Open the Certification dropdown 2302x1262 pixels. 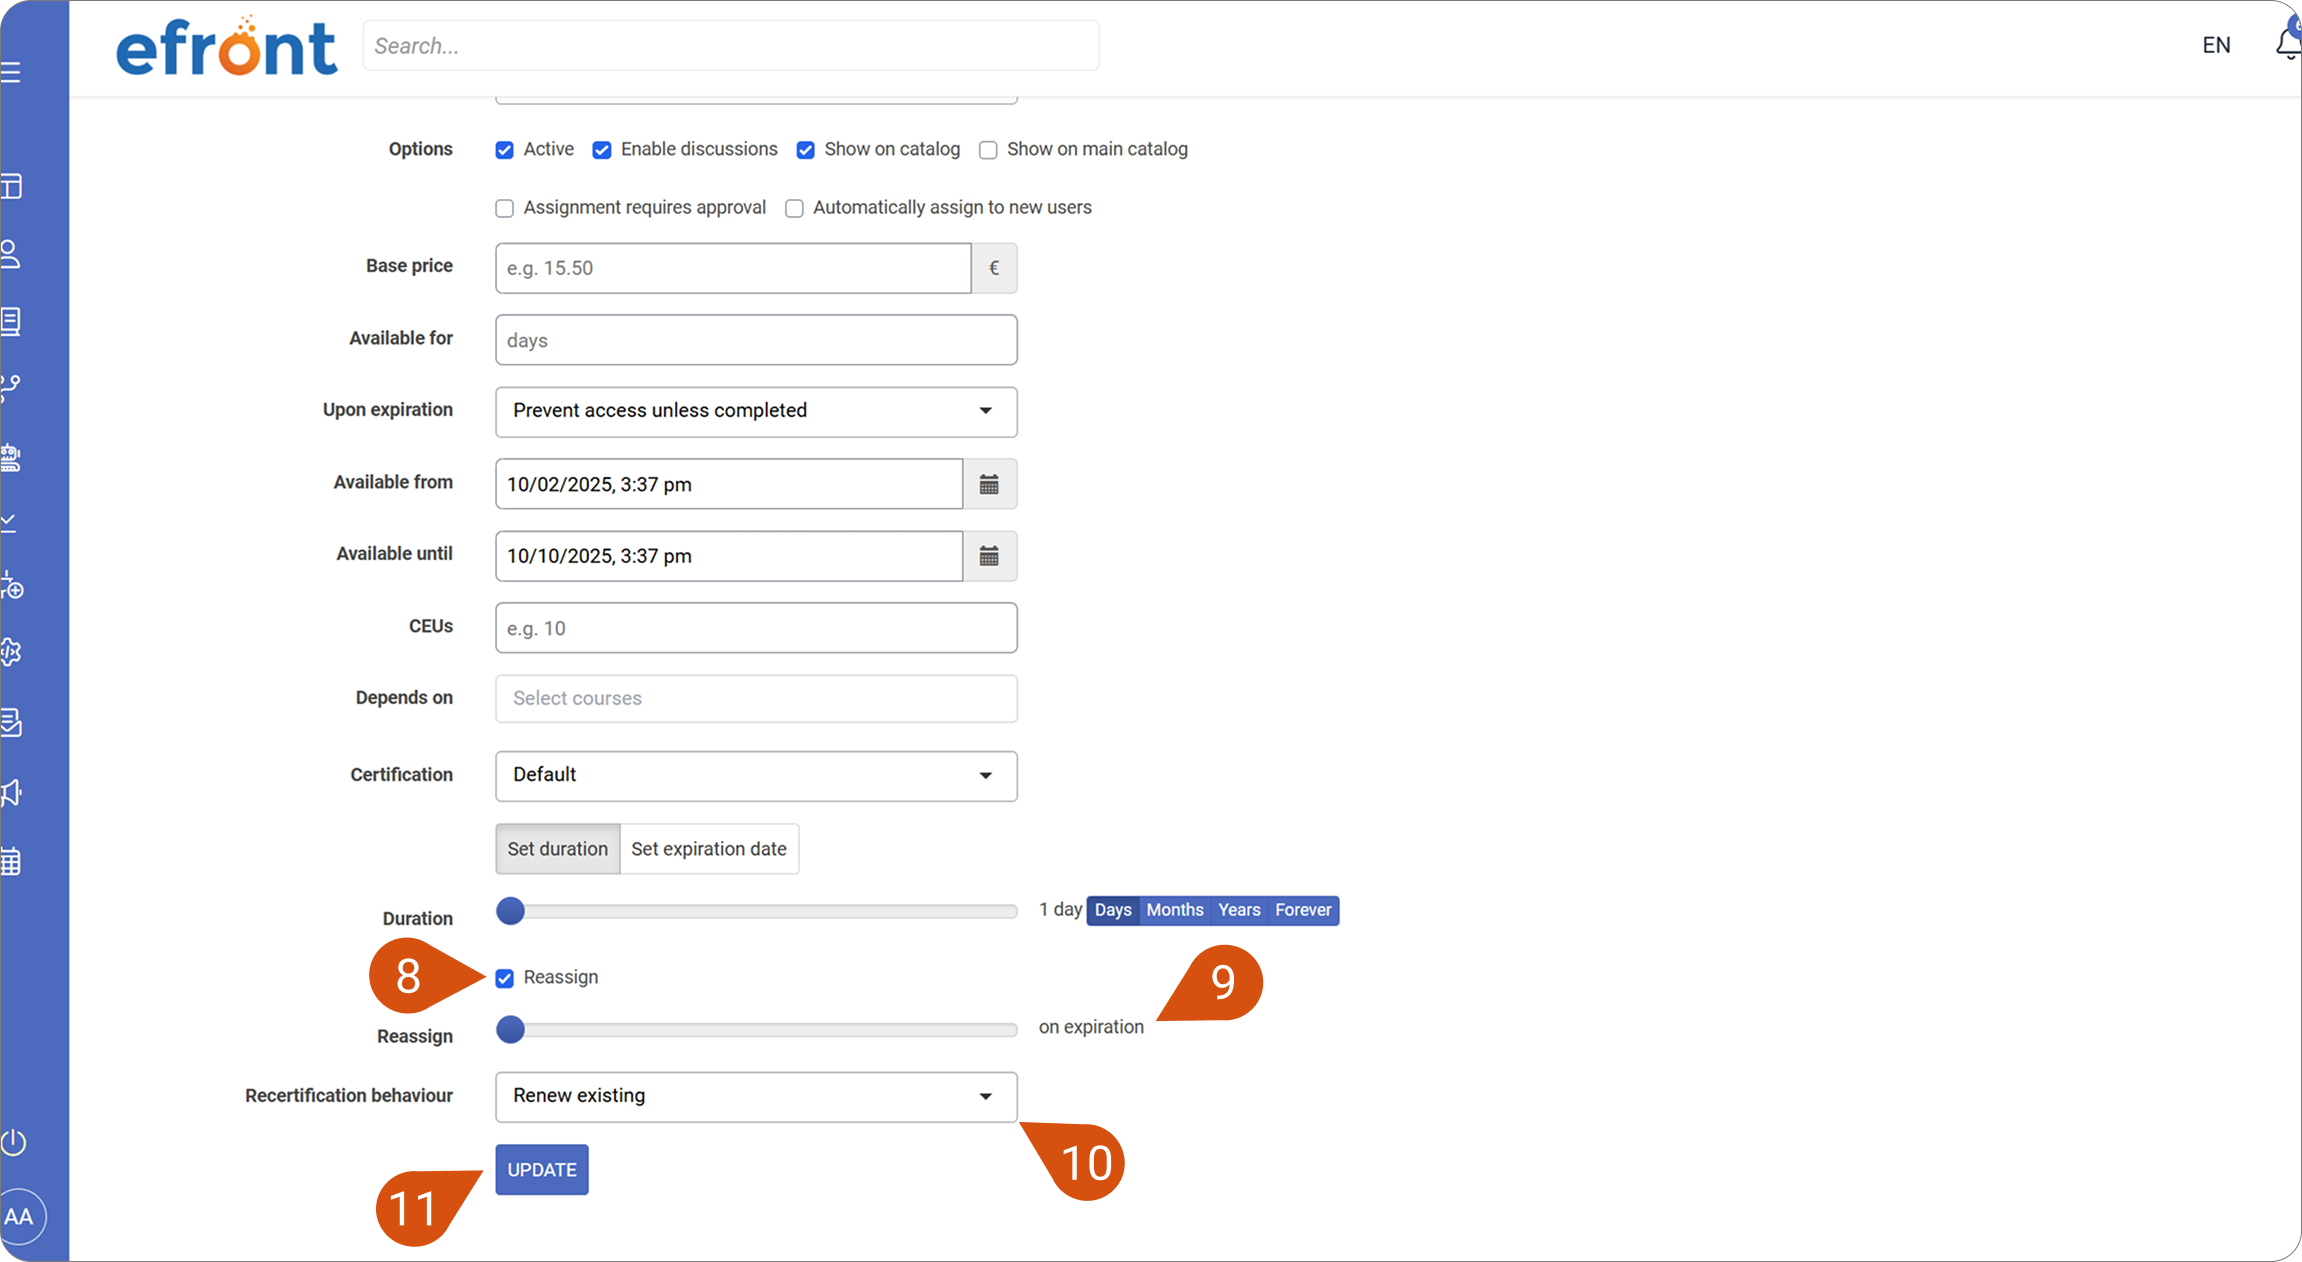(756, 775)
